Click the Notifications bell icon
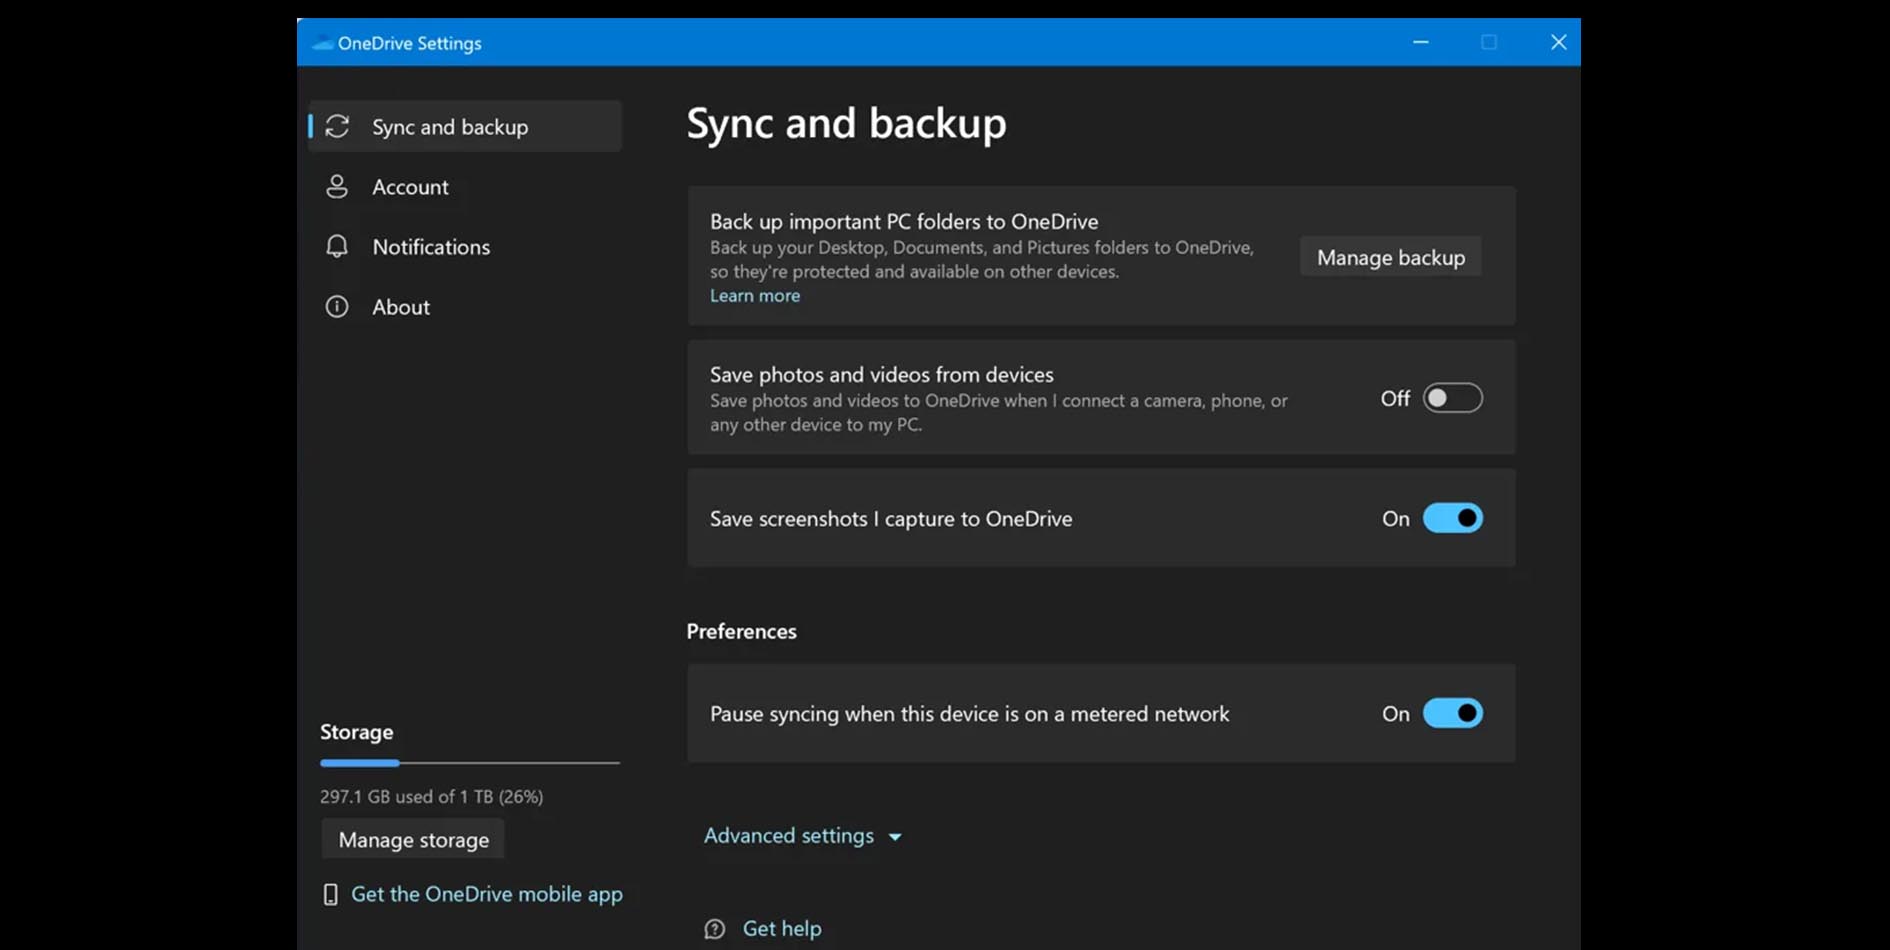 (337, 246)
